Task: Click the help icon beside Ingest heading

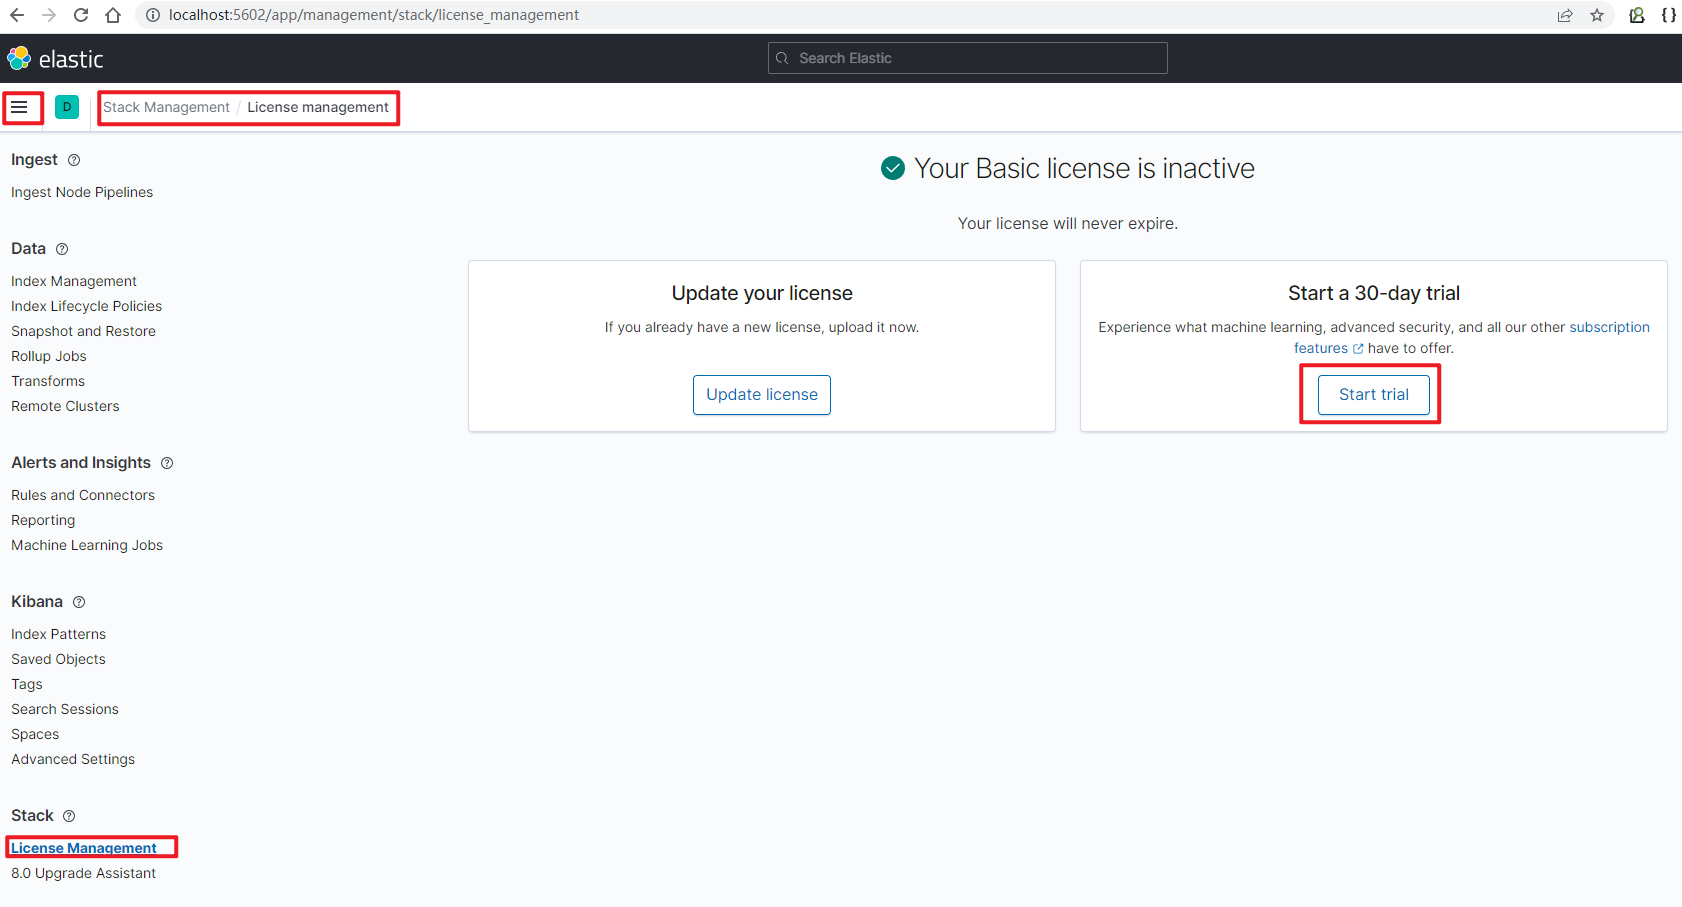Action: click(75, 160)
